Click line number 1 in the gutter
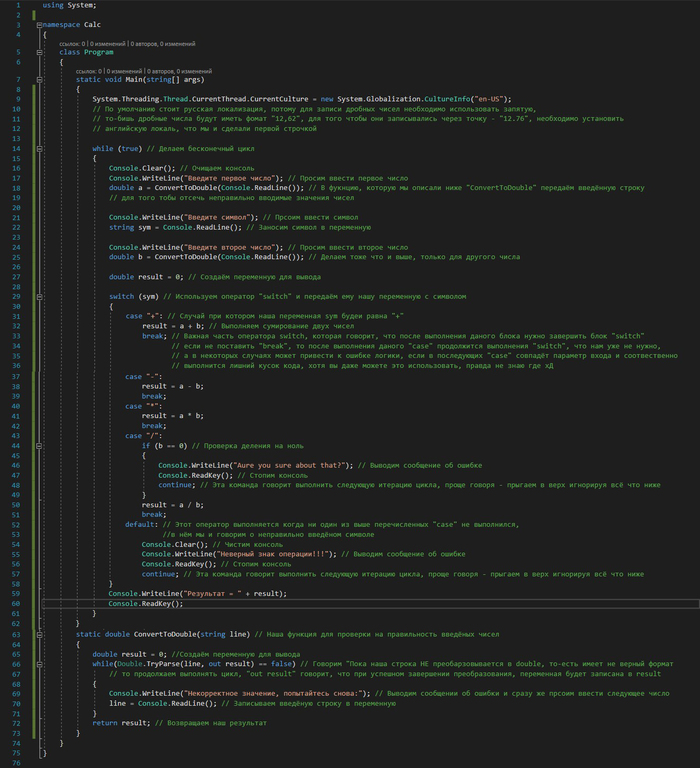This screenshot has height=768, width=700. (x=17, y=5)
